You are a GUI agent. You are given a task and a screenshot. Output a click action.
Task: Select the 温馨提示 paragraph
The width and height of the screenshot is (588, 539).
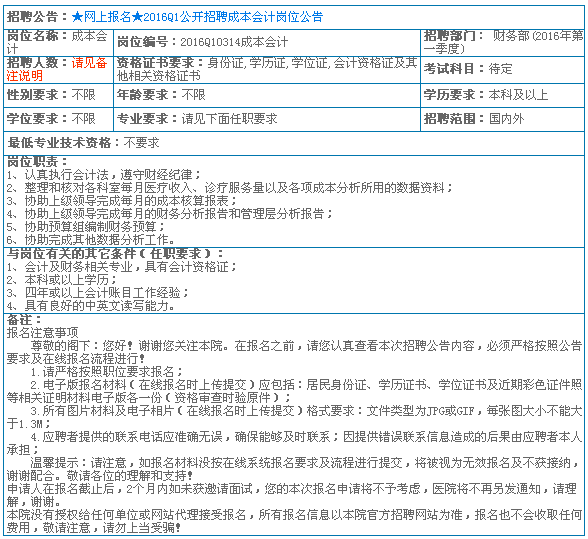294,469
